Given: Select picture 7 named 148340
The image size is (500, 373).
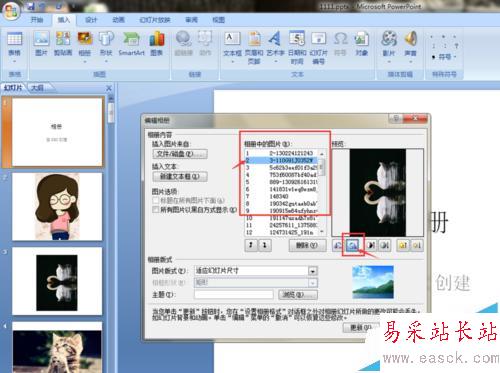Looking at the screenshot, I should [x=282, y=196].
